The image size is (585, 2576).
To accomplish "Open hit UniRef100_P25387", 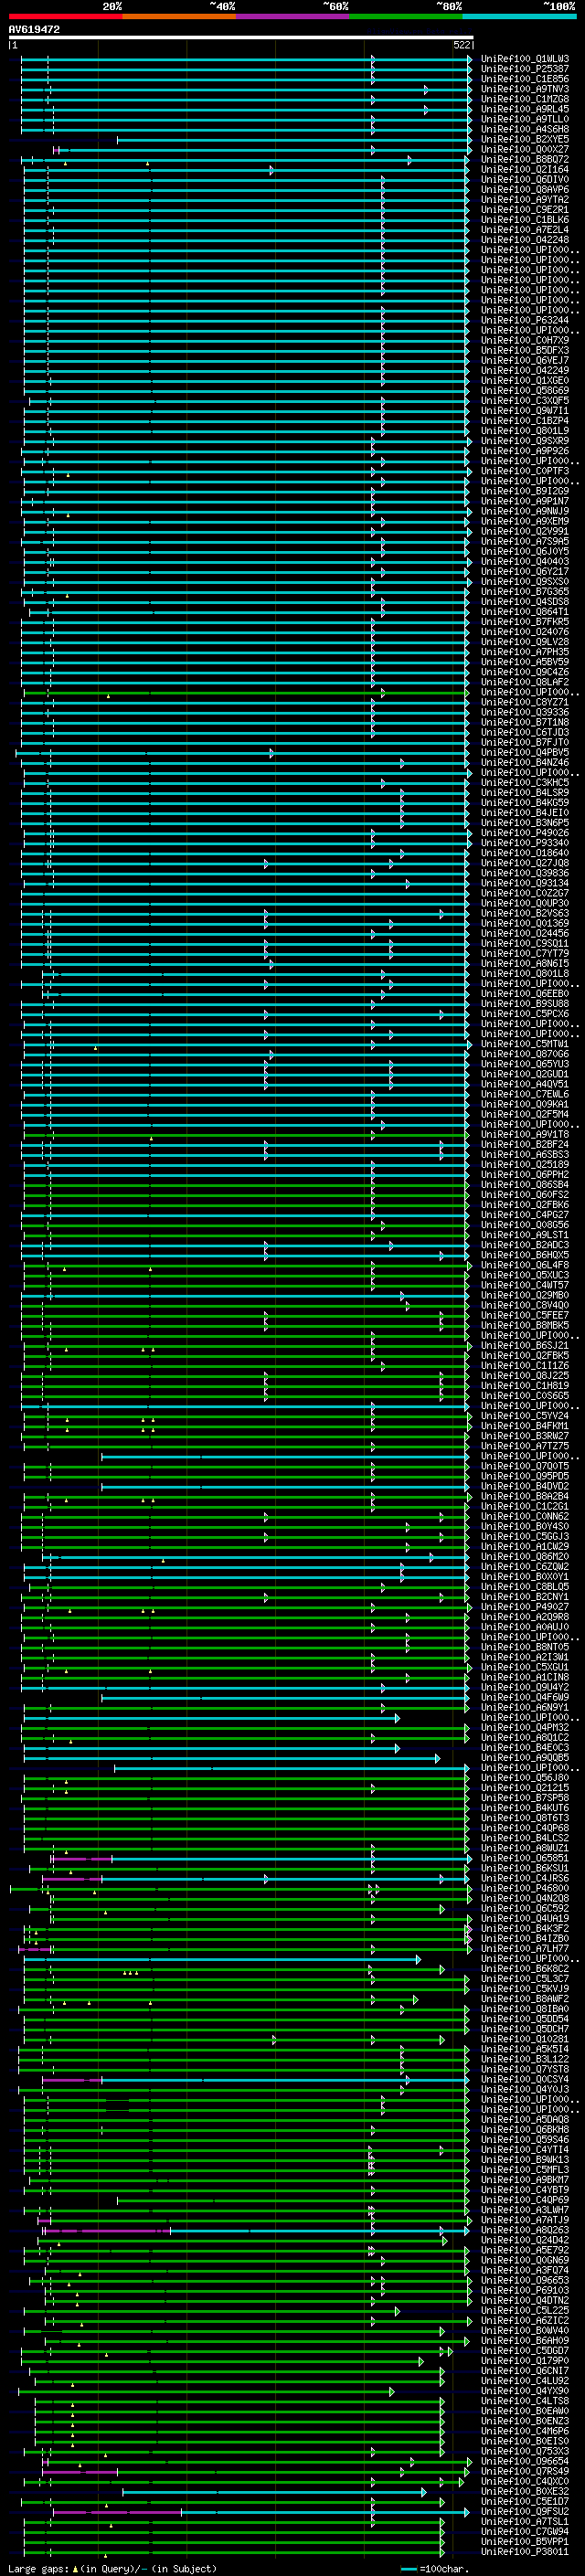I will click(525, 69).
